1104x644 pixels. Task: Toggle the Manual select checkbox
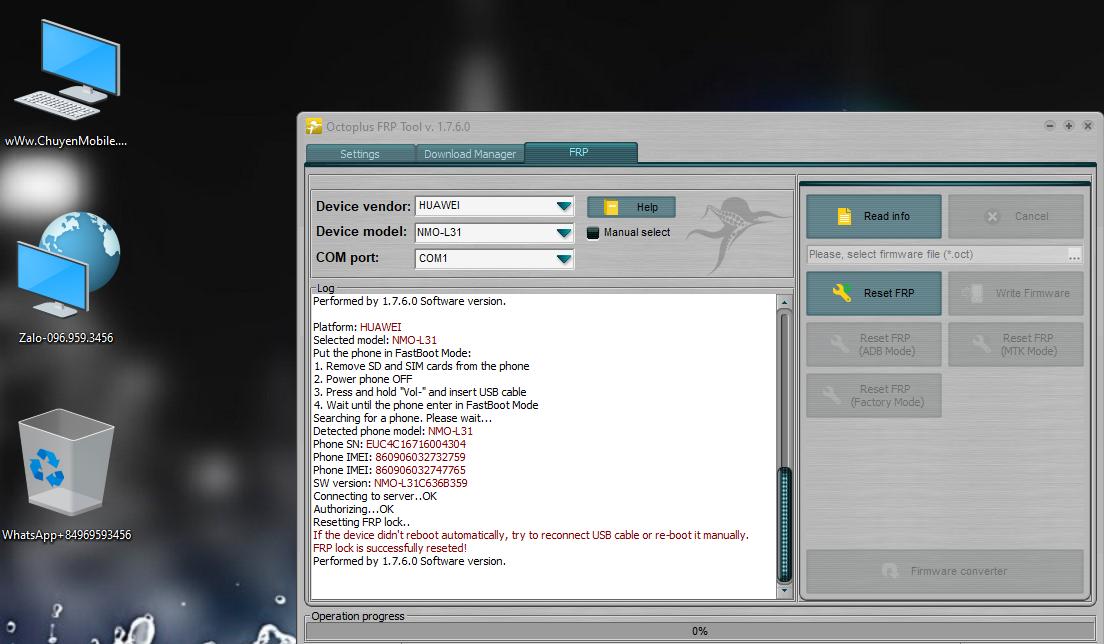click(593, 232)
